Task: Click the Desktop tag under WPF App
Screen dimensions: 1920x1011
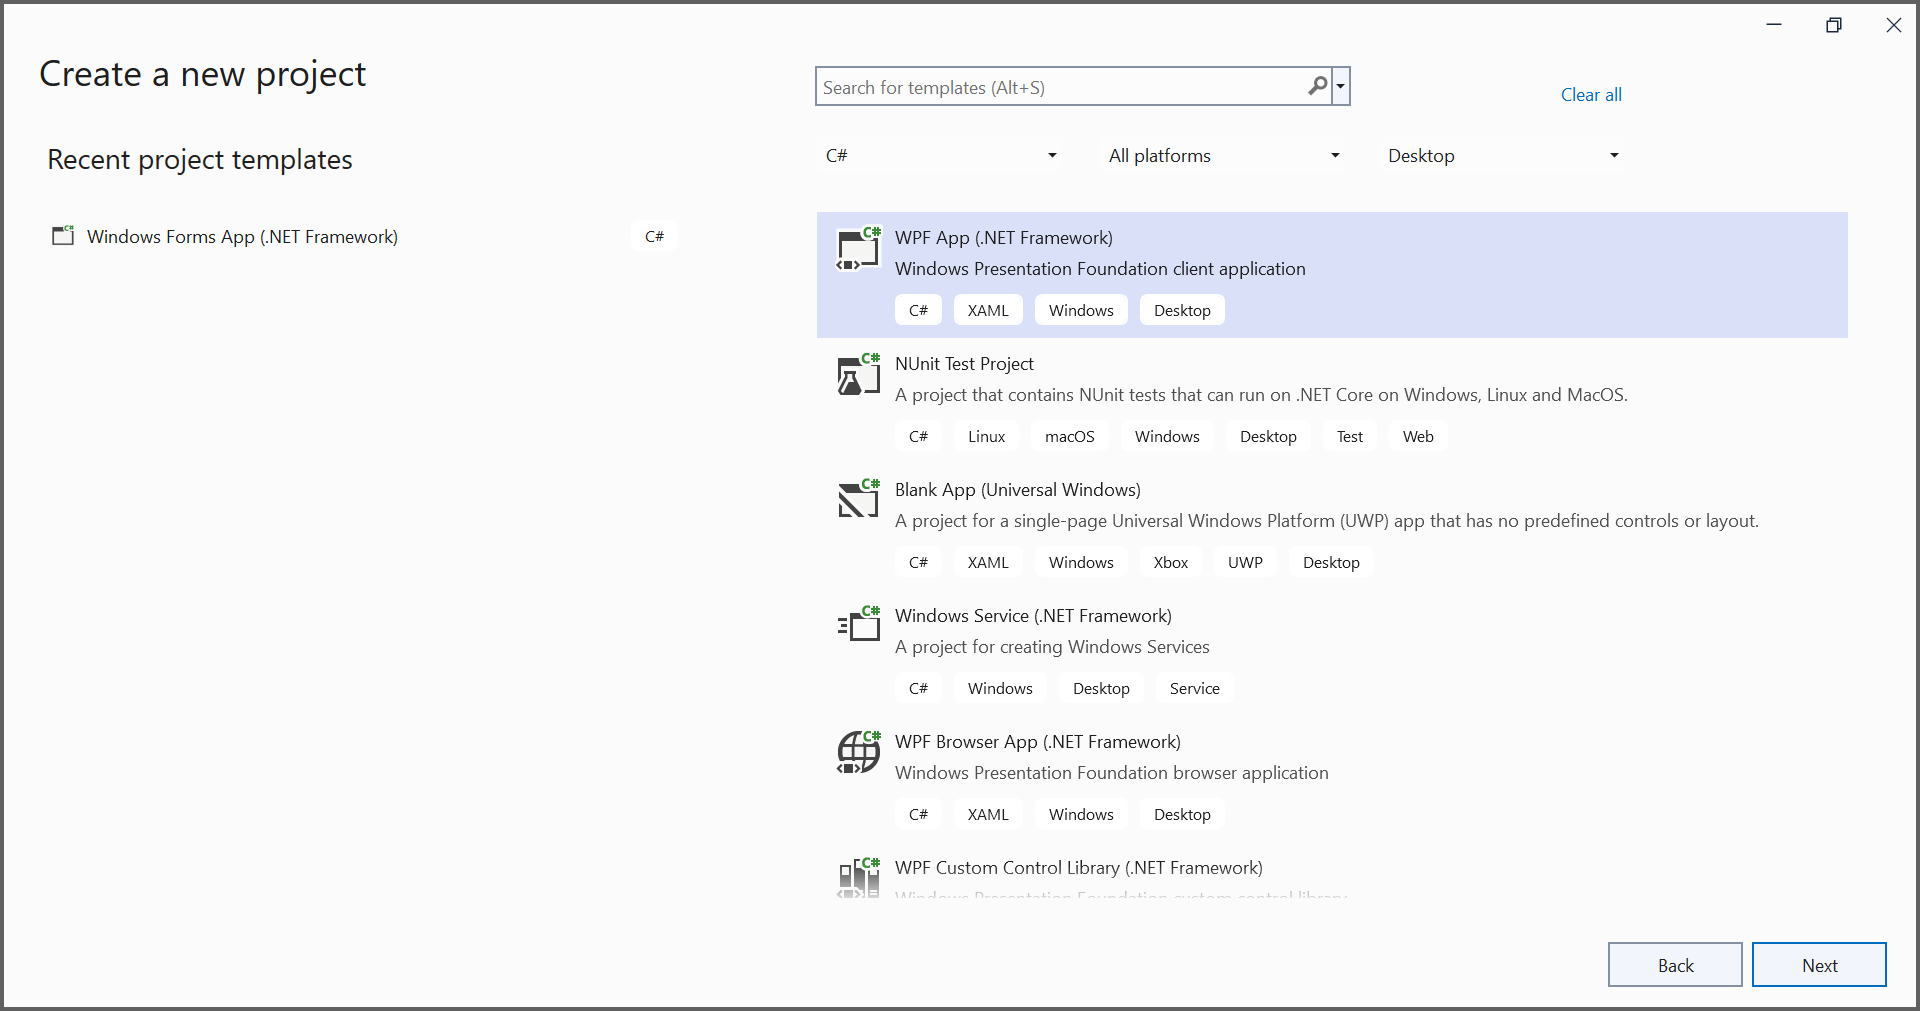Action: [x=1182, y=311]
